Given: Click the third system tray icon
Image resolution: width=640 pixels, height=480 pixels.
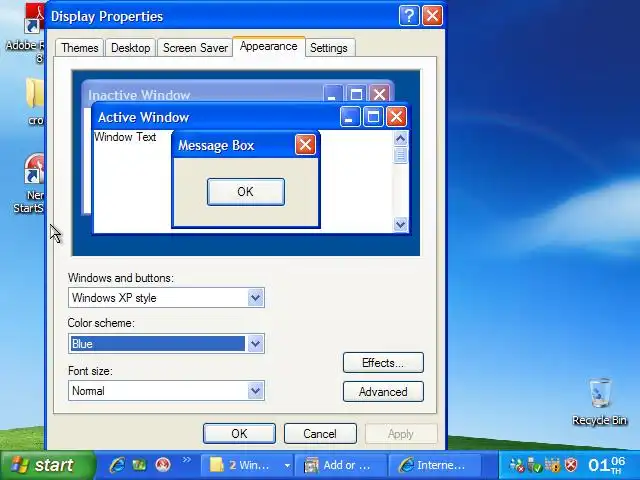Looking at the screenshot, I should click(x=552, y=465).
